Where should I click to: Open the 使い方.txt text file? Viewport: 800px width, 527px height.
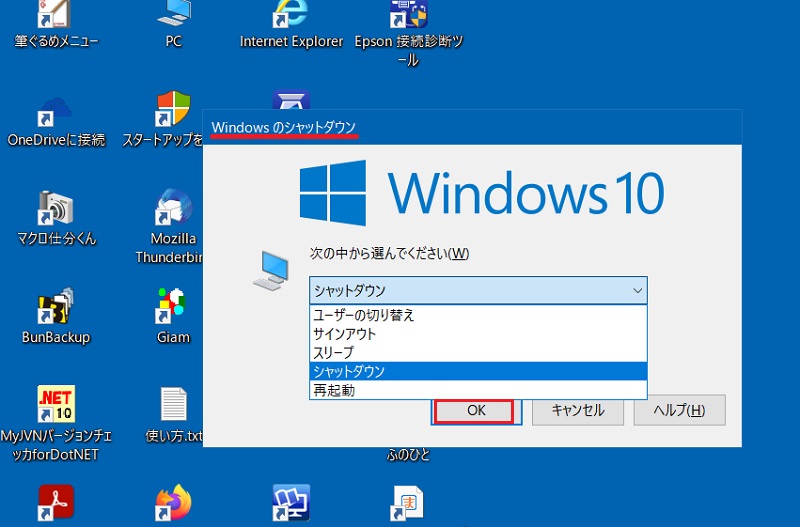coord(173,414)
